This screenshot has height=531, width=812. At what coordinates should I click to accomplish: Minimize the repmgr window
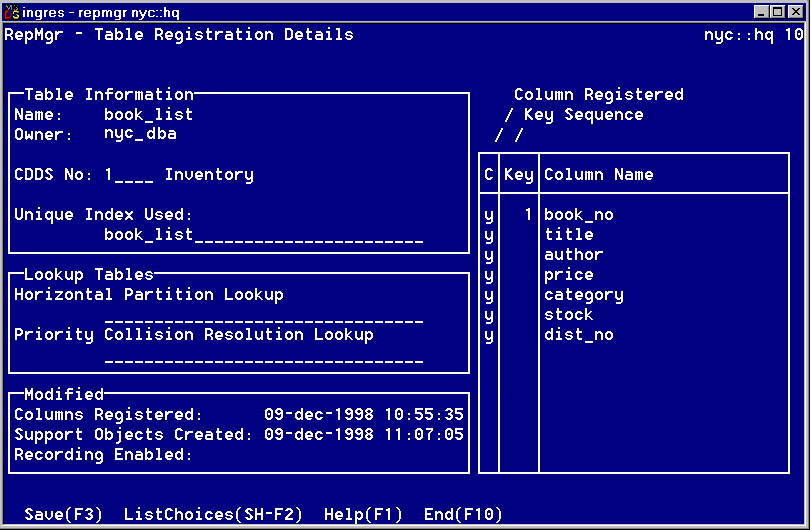click(x=763, y=11)
